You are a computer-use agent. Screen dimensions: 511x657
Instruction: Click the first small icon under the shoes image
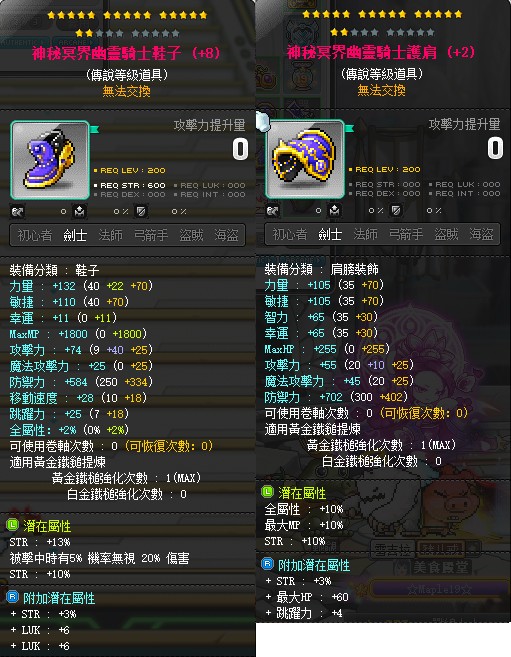tap(18, 212)
